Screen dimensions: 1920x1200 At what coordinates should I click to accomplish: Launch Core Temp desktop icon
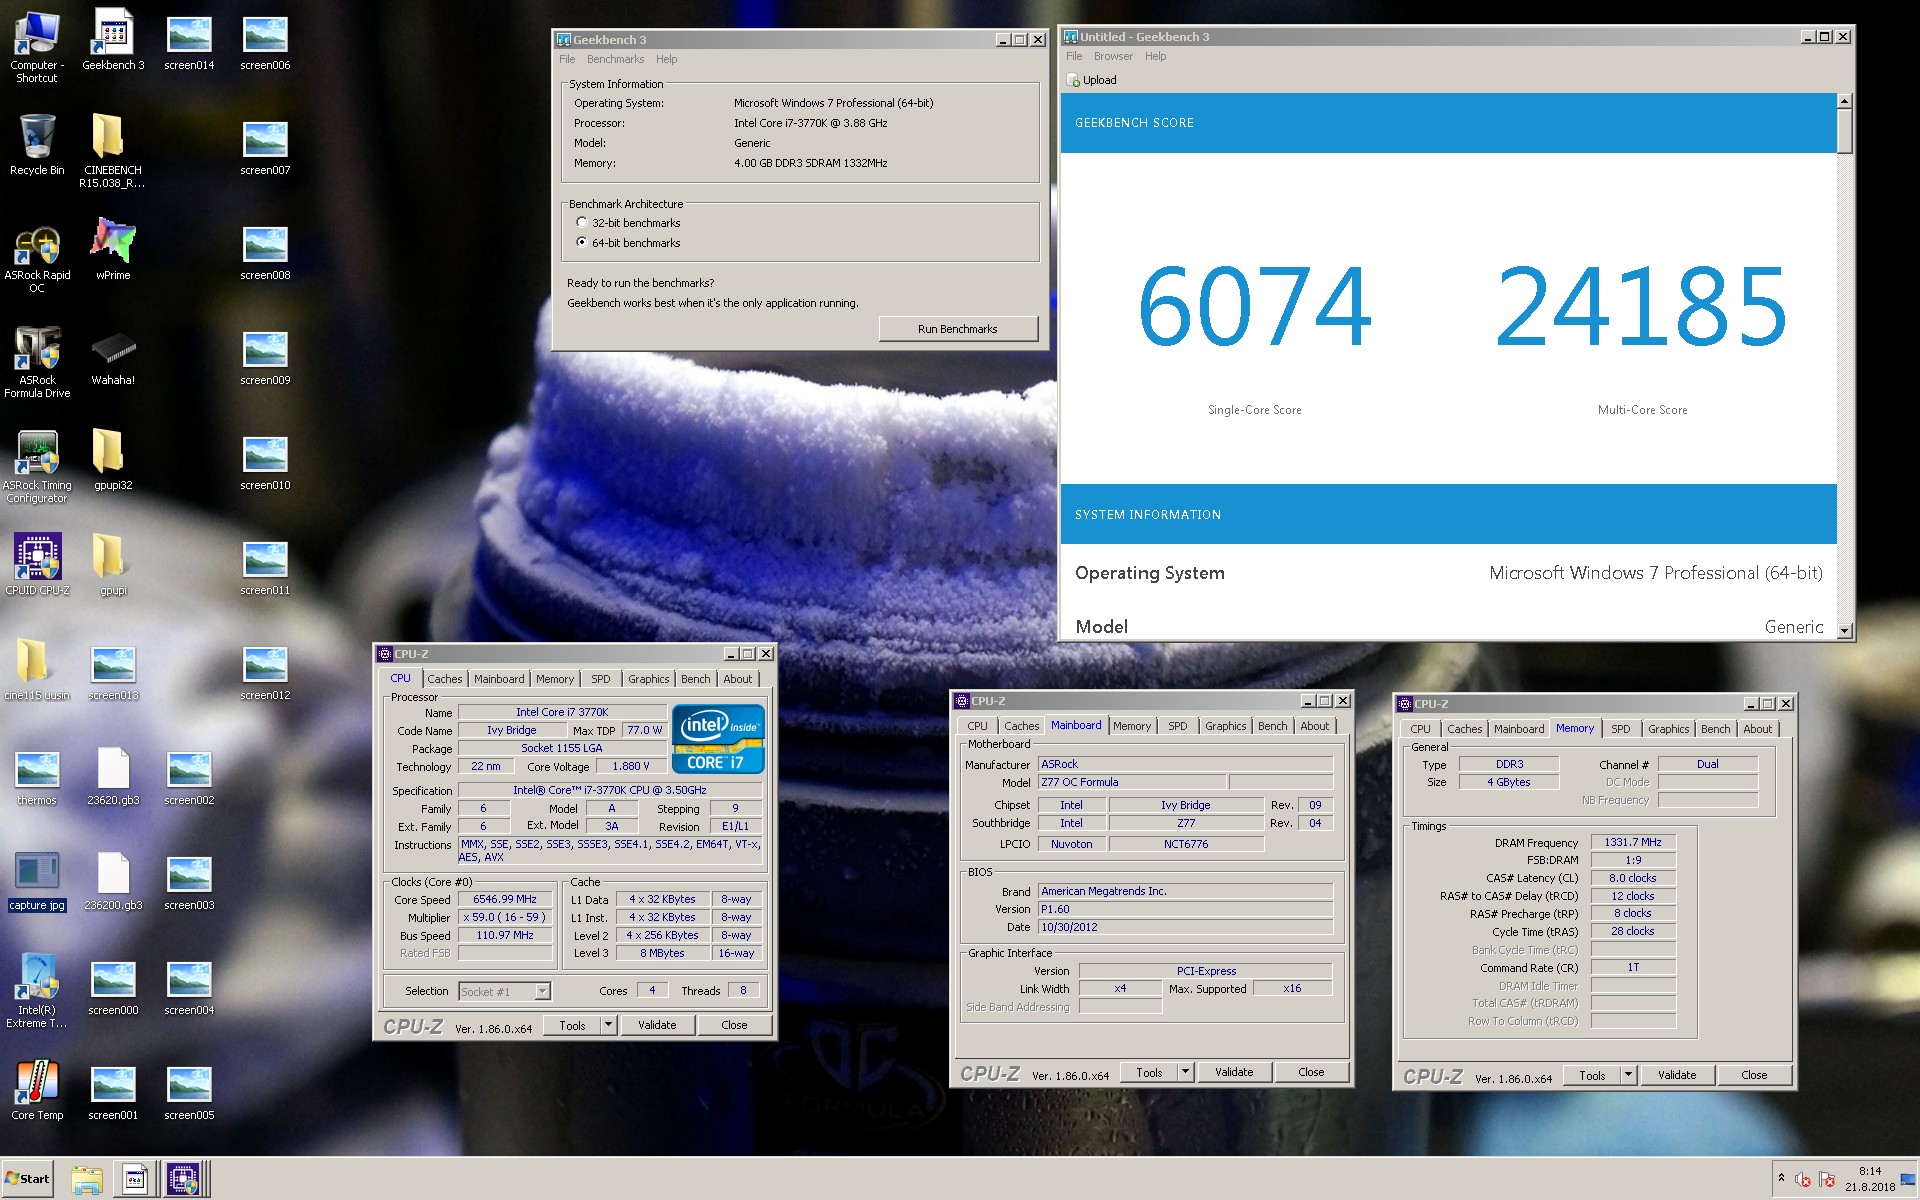(x=37, y=1089)
